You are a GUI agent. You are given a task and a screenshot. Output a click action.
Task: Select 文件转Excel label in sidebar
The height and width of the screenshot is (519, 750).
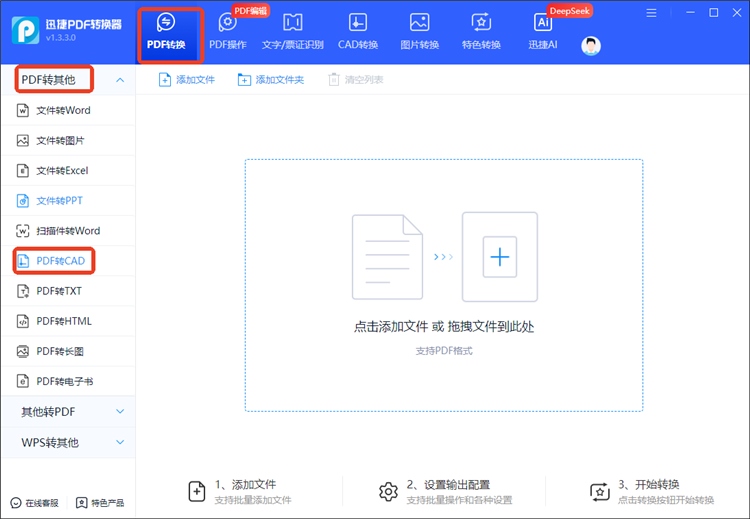point(62,171)
